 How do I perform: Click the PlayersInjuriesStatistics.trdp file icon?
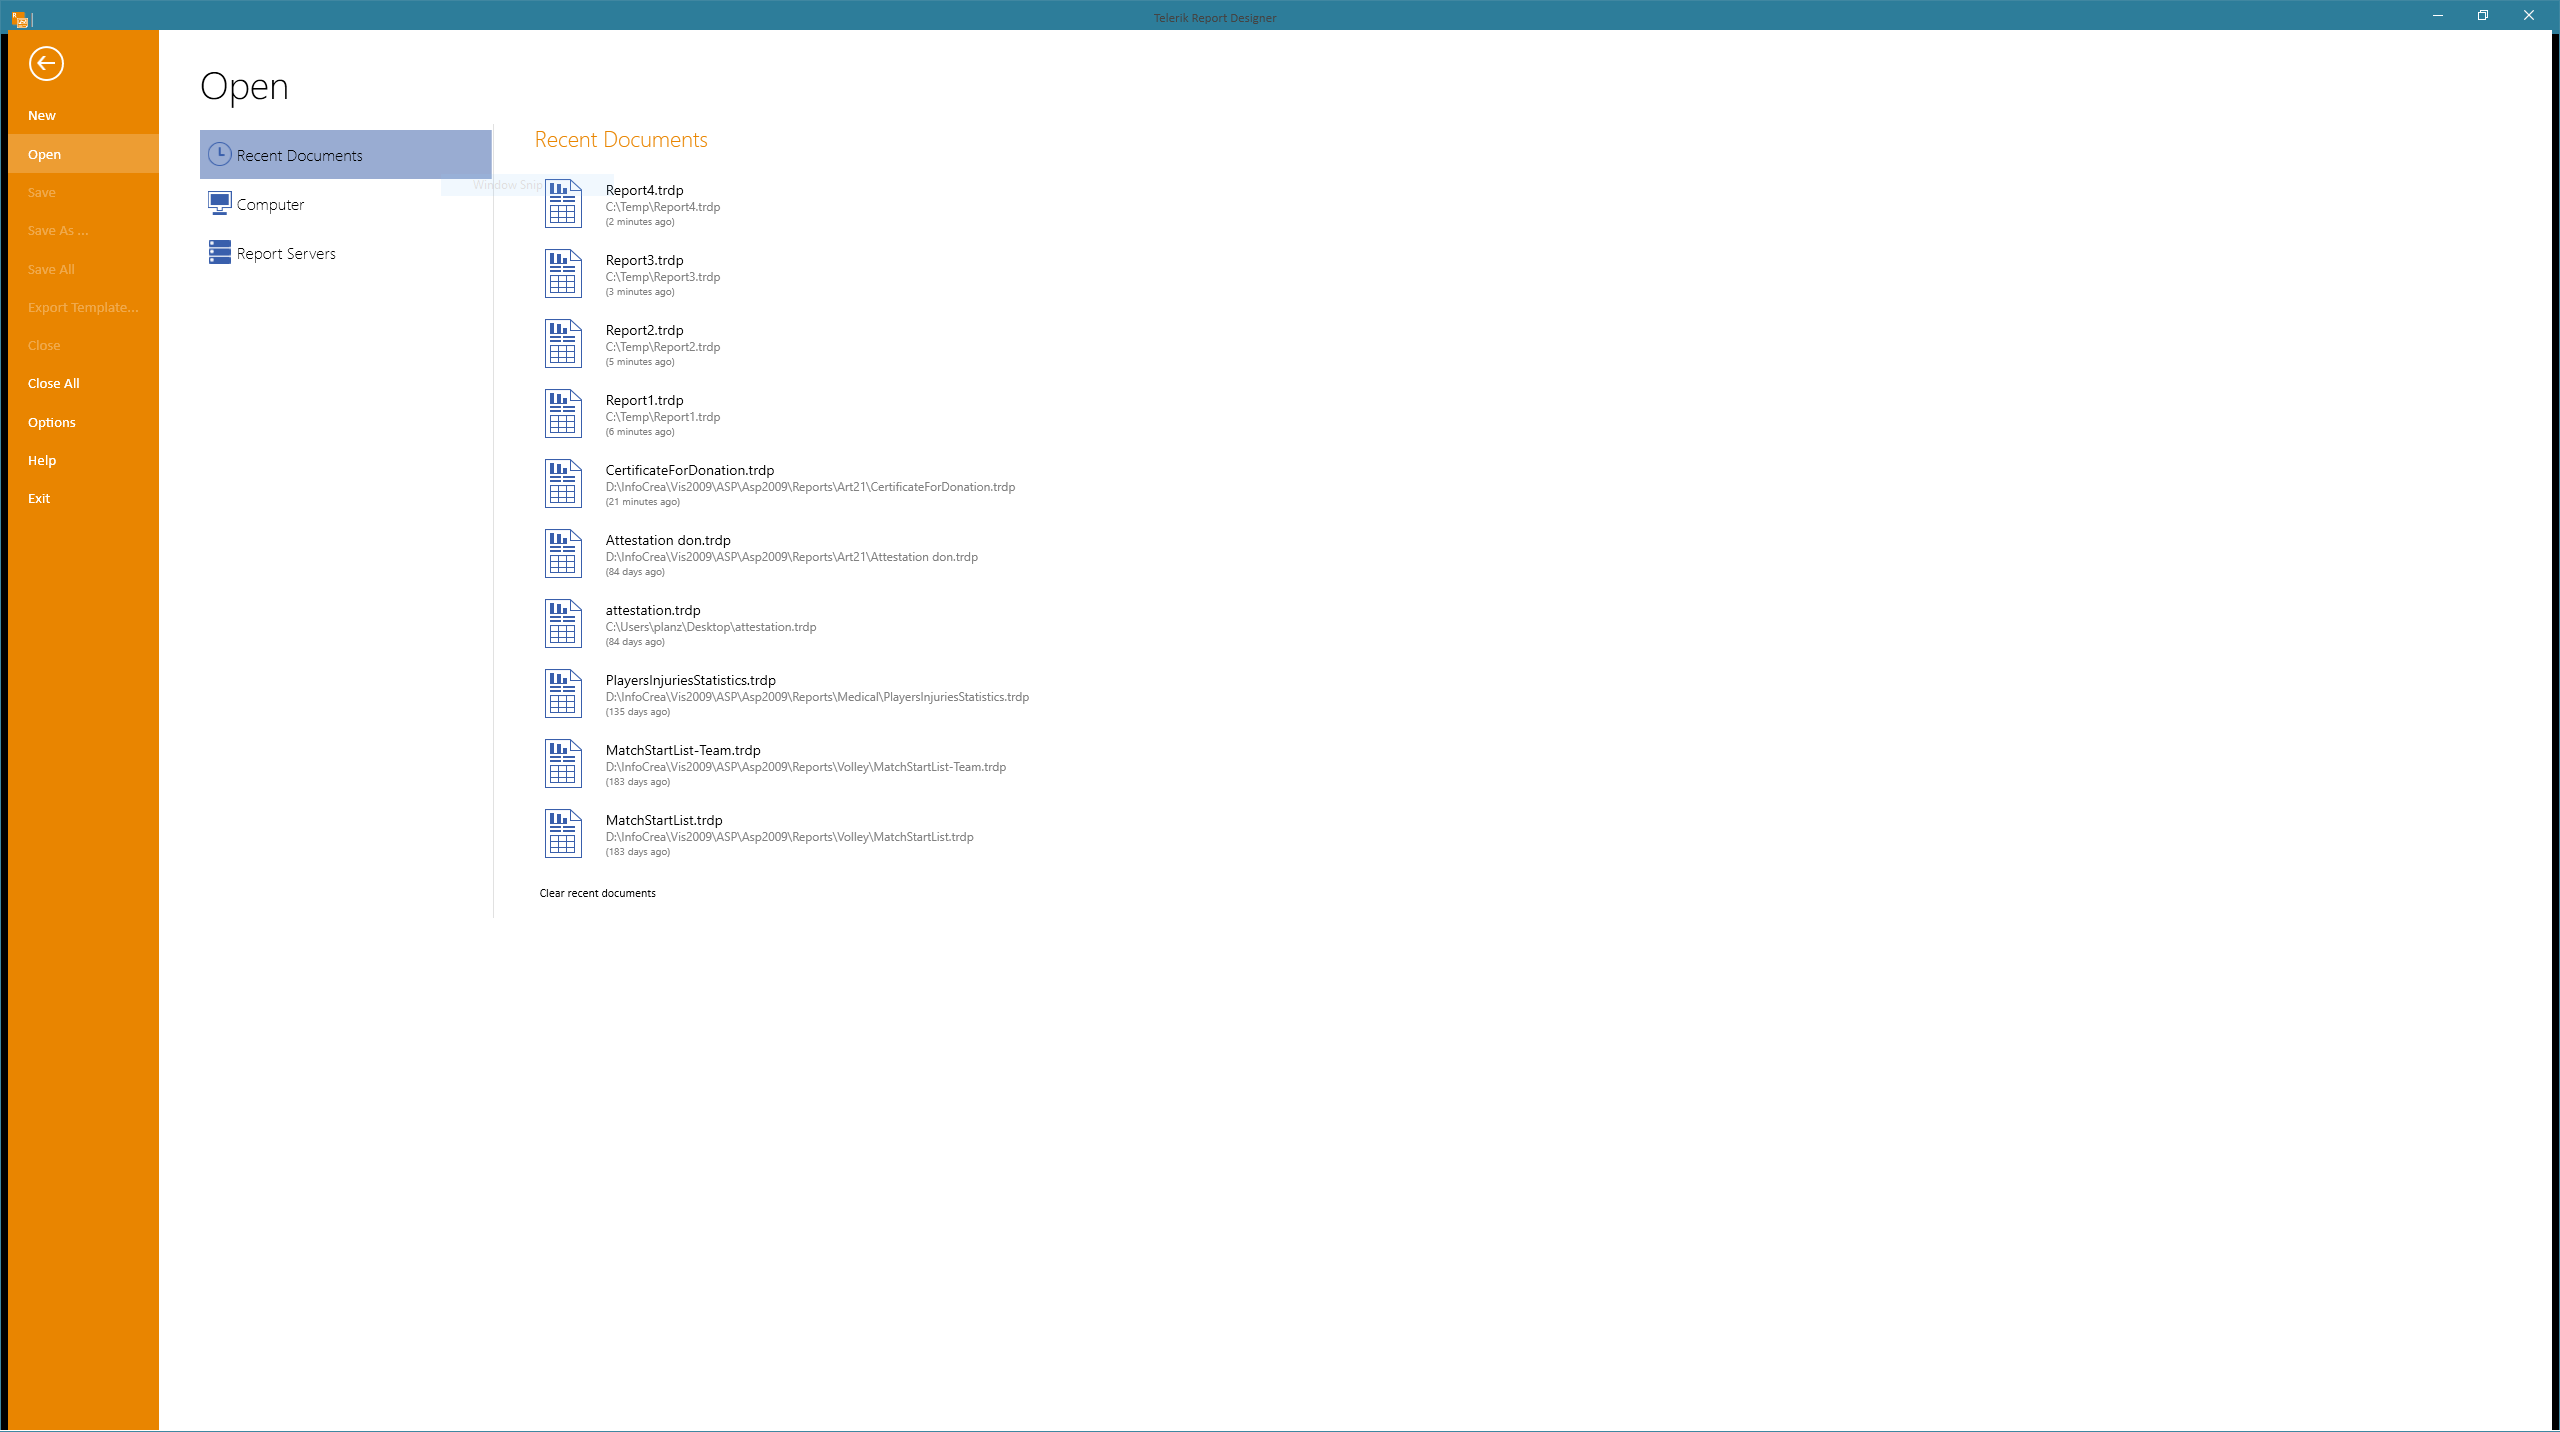point(563,694)
